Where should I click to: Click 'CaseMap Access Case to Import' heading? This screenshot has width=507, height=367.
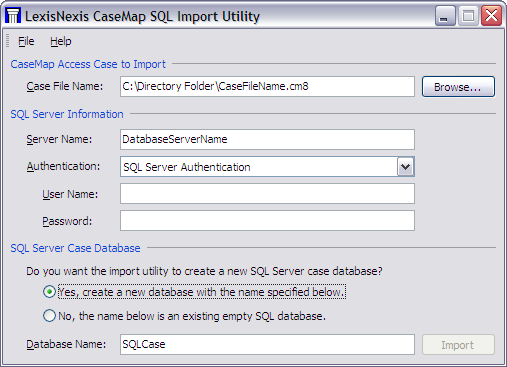[x=88, y=64]
